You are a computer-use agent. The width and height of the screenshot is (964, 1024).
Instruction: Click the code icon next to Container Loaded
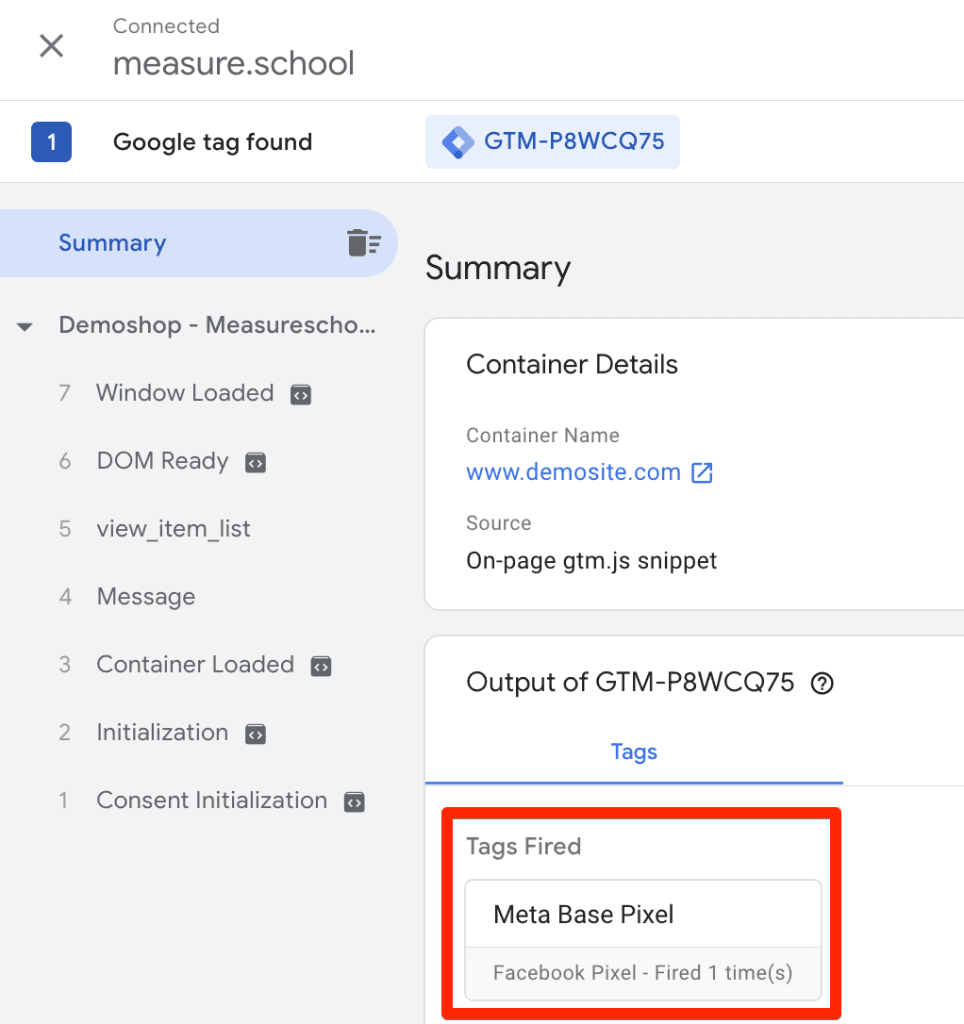pos(320,665)
